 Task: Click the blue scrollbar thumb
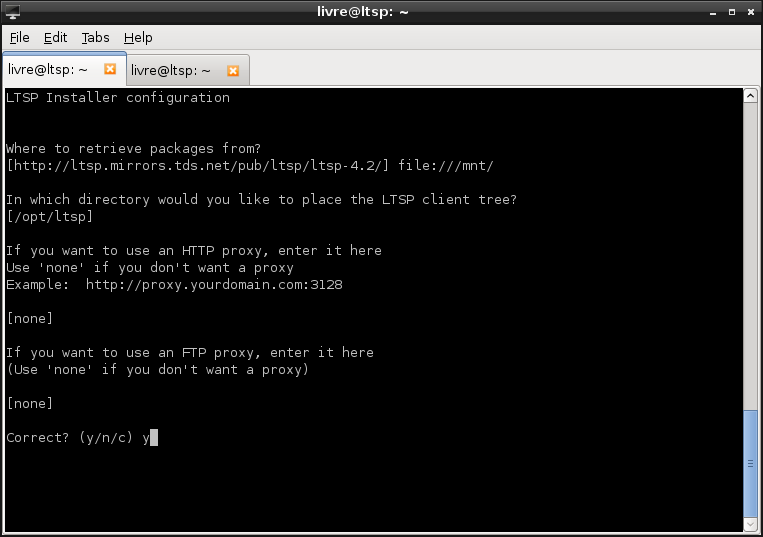[750, 464]
